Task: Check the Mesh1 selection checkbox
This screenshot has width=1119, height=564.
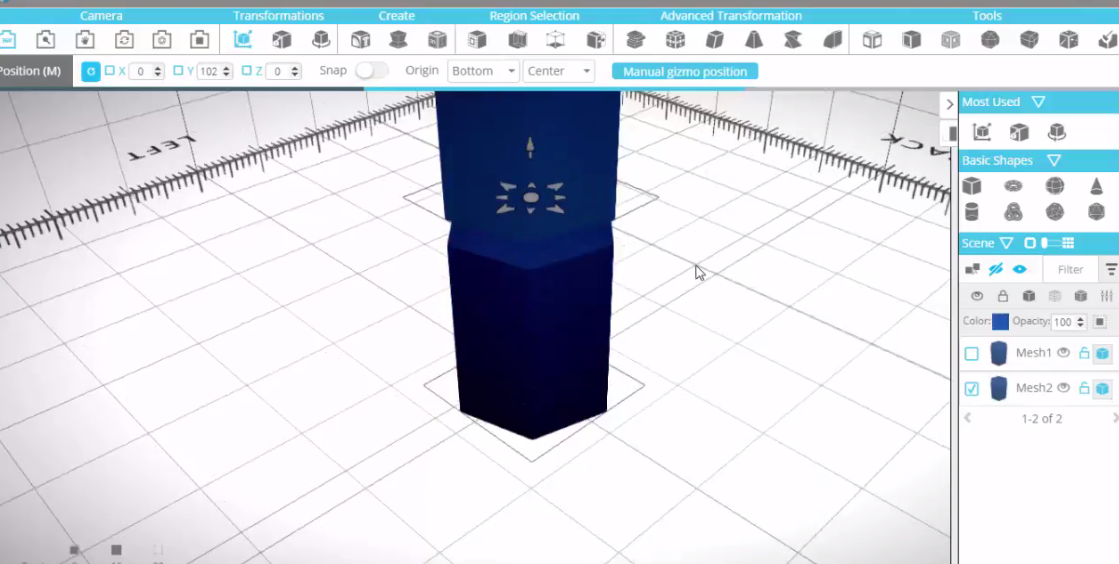Action: [x=971, y=353]
